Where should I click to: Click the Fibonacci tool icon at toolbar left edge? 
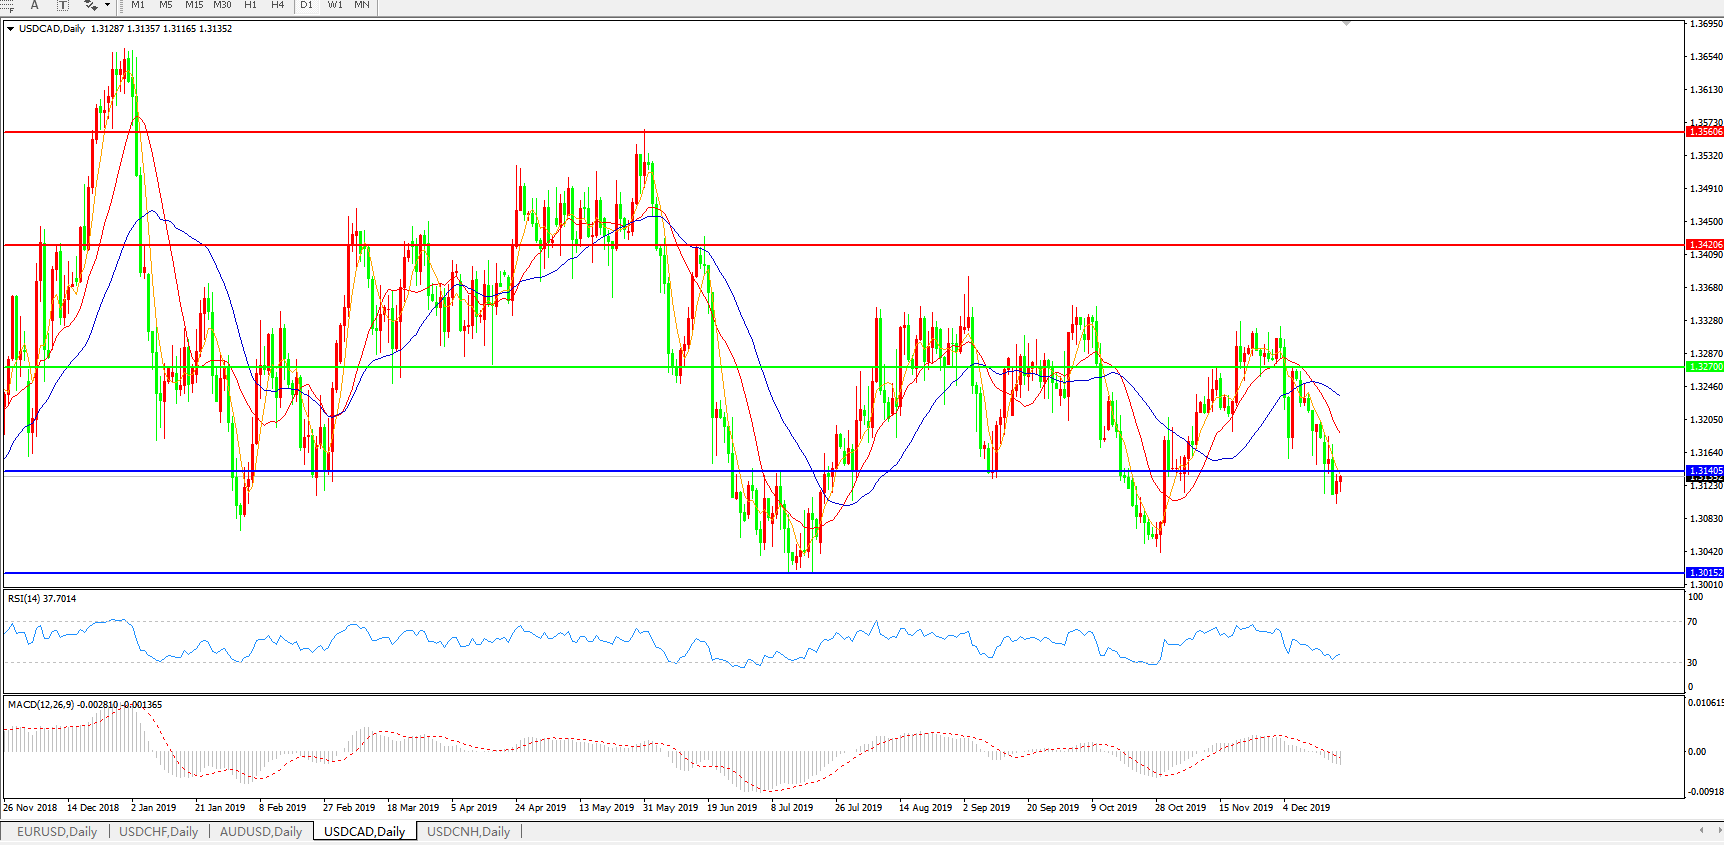(x=7, y=5)
